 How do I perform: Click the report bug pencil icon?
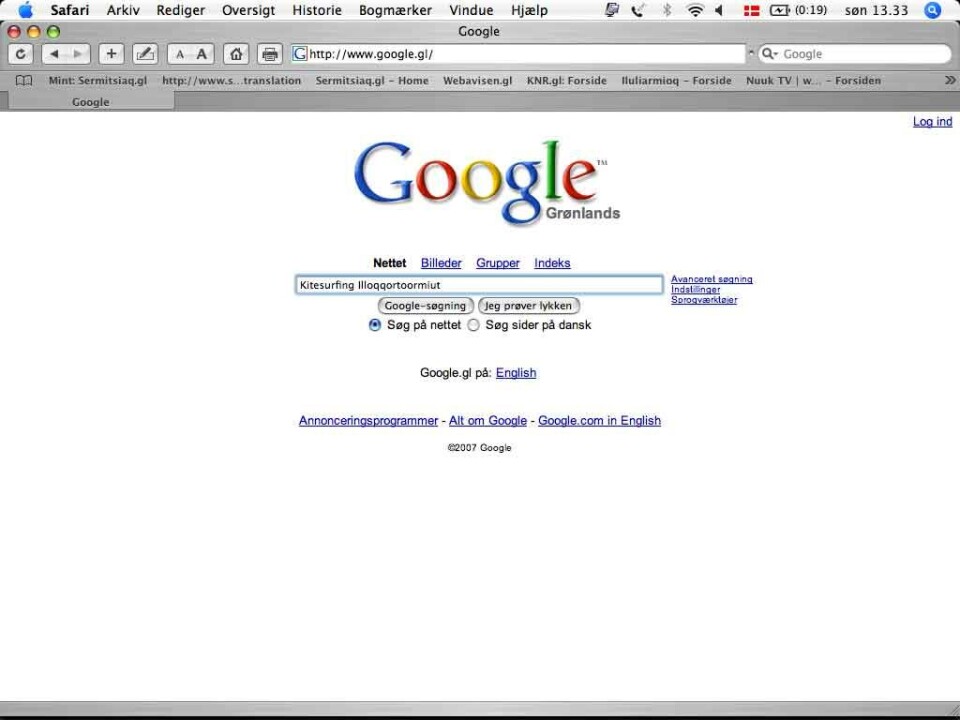point(145,54)
